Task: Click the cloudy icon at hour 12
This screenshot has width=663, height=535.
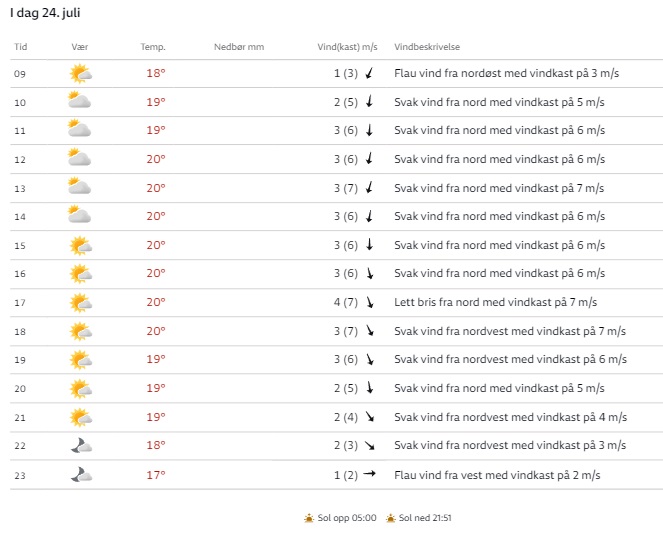Action: click(x=79, y=159)
